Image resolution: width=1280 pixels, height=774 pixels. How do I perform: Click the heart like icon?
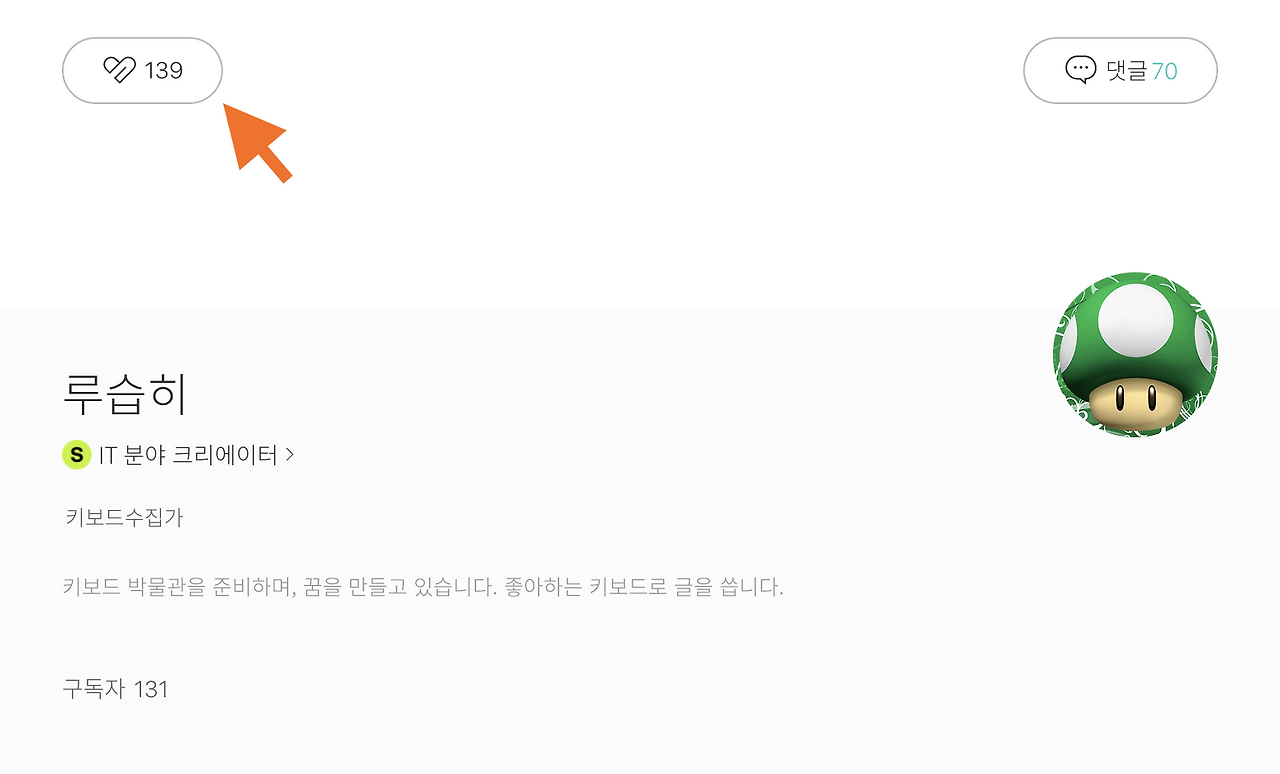point(119,70)
